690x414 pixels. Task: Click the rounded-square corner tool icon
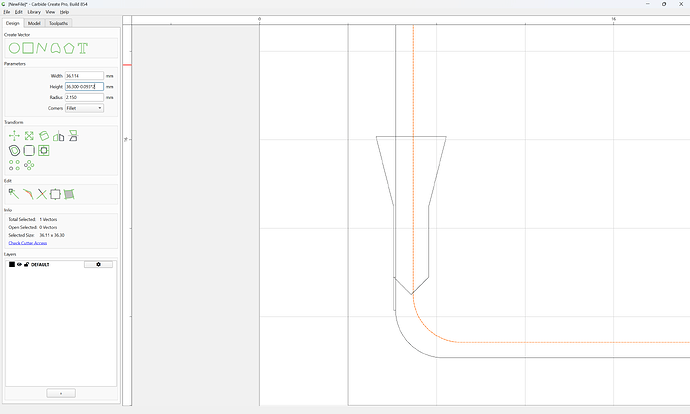click(x=29, y=150)
